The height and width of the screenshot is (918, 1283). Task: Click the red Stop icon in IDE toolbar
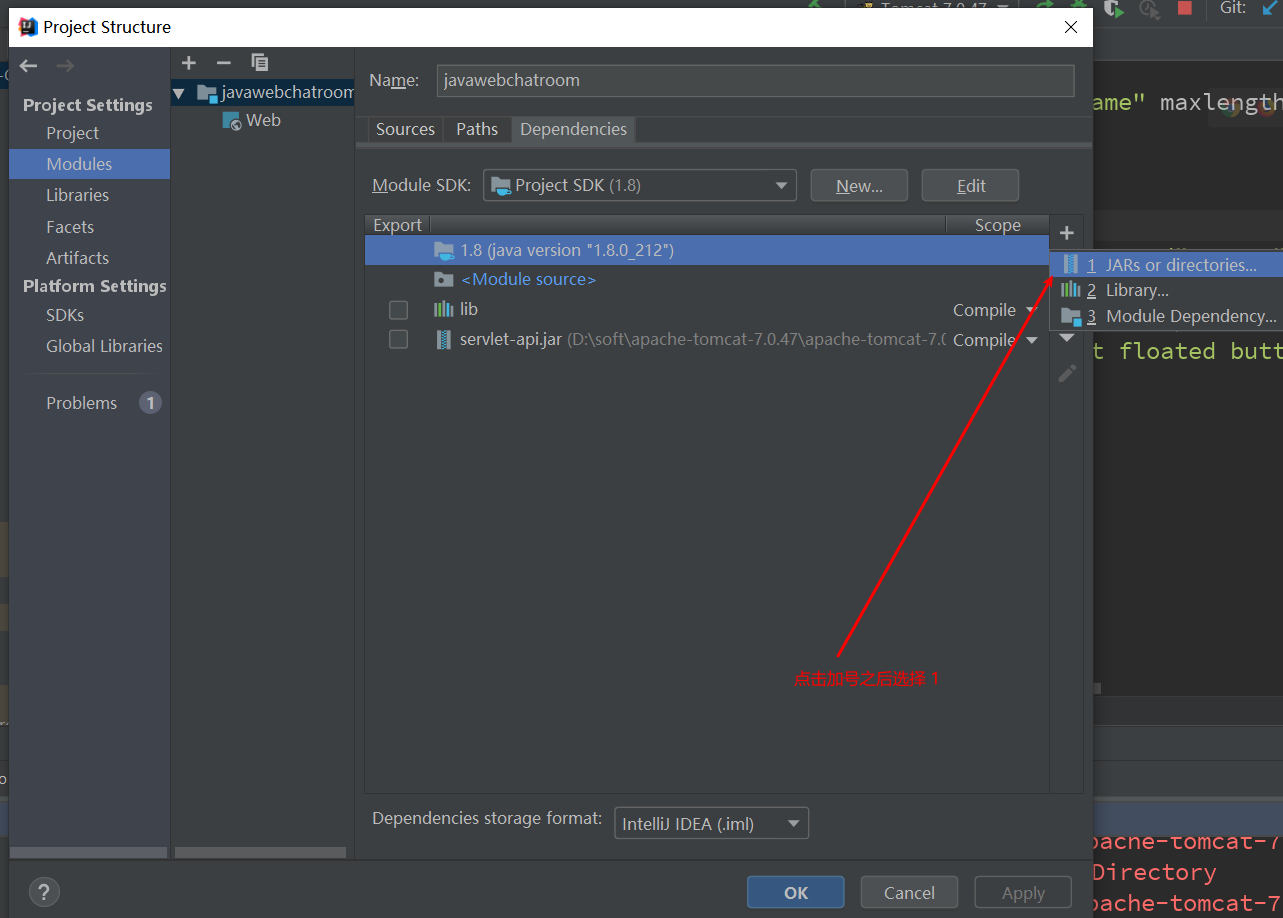pos(1185,8)
